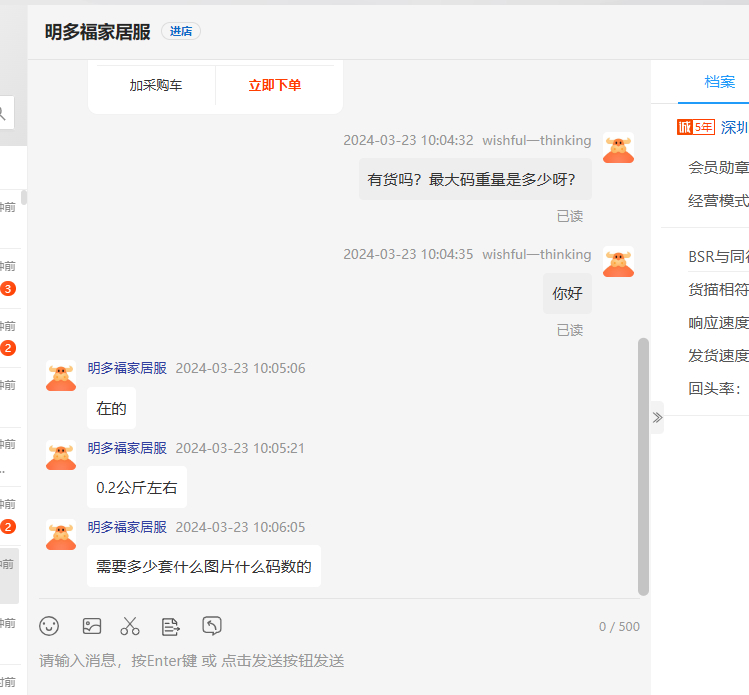Select the scissors screenshot tool
The width and height of the screenshot is (749, 695).
click(x=130, y=626)
